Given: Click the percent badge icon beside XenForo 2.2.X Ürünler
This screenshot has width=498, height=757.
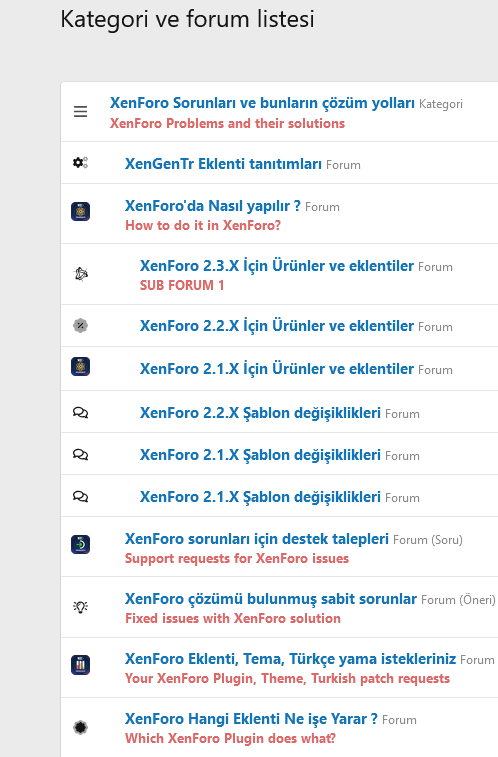Looking at the screenshot, I should [81, 326].
